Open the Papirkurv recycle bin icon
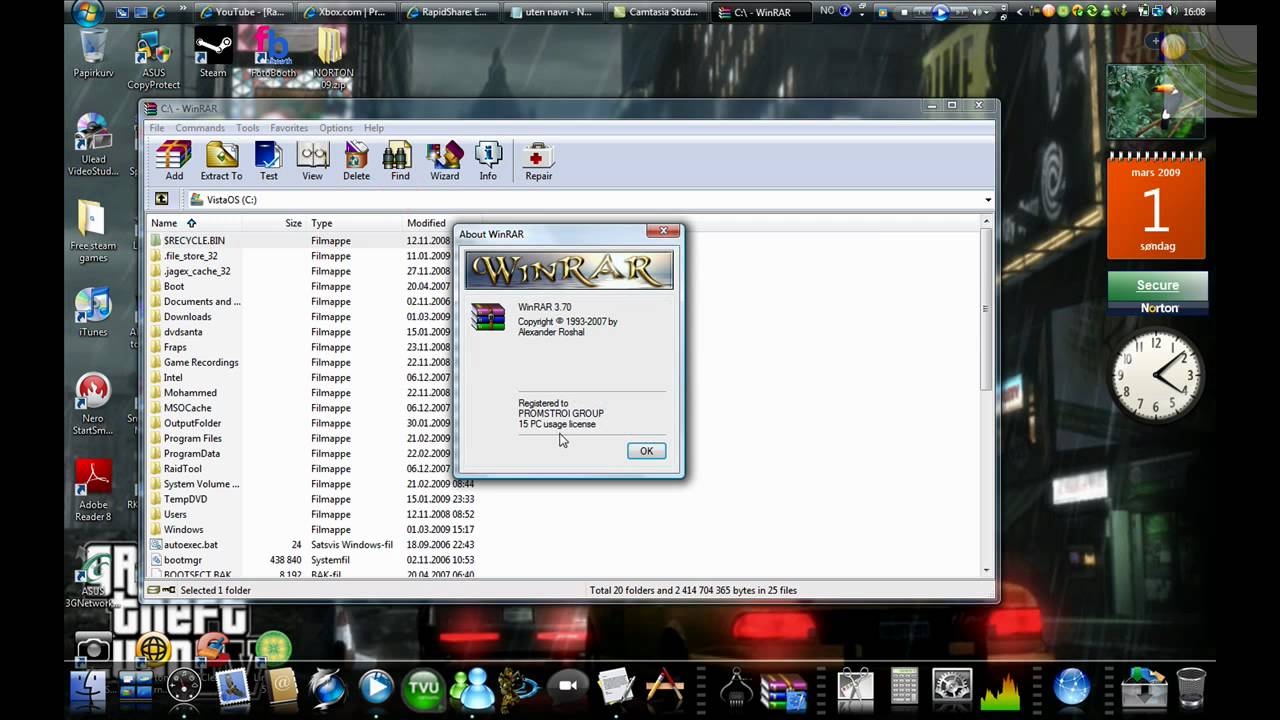1280x720 pixels. tap(92, 53)
